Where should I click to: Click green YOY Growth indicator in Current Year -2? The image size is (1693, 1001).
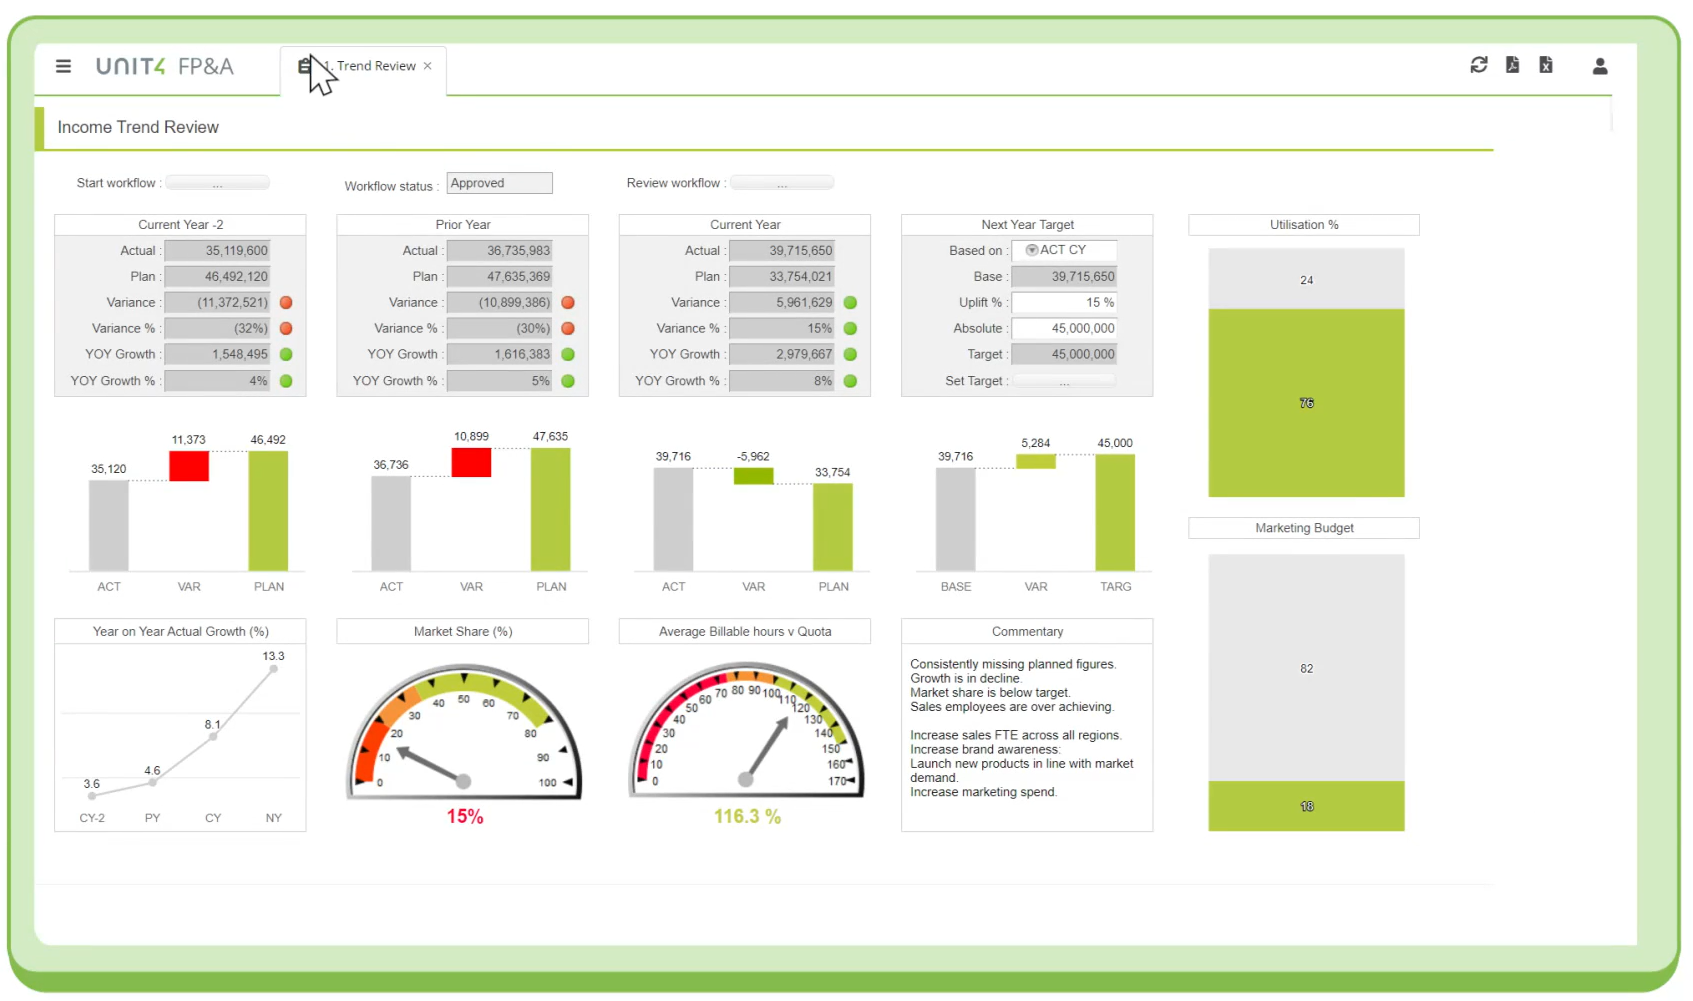click(x=286, y=354)
